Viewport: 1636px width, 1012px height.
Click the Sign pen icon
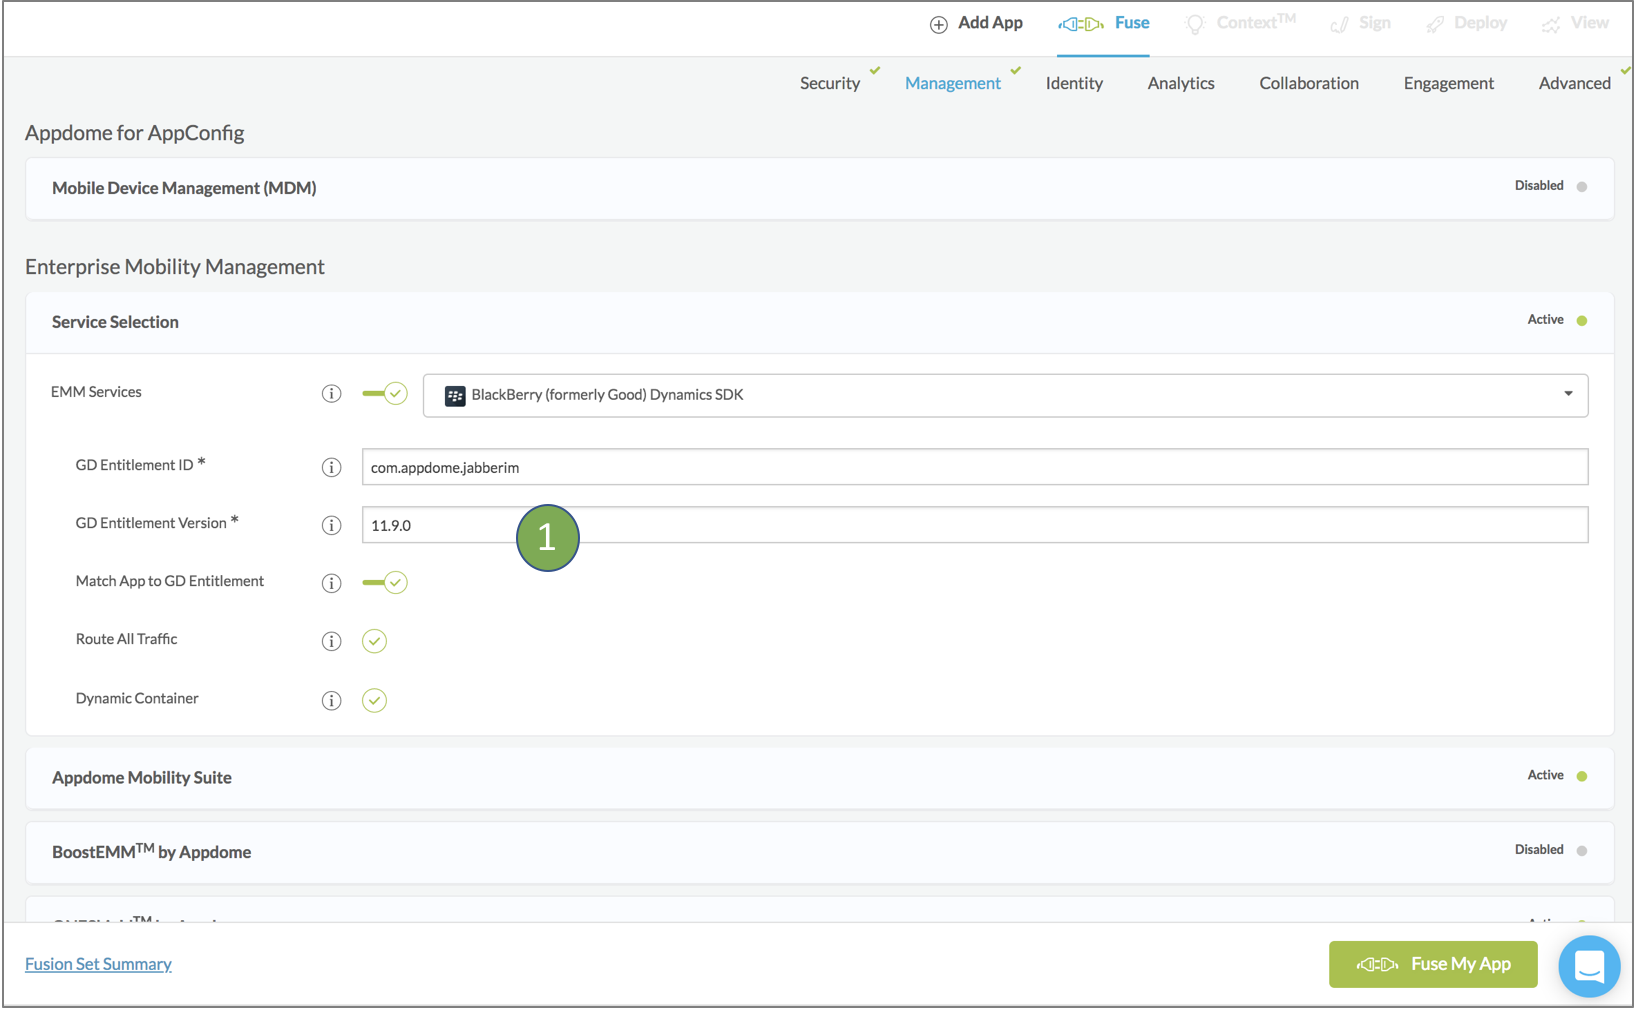point(1339,25)
